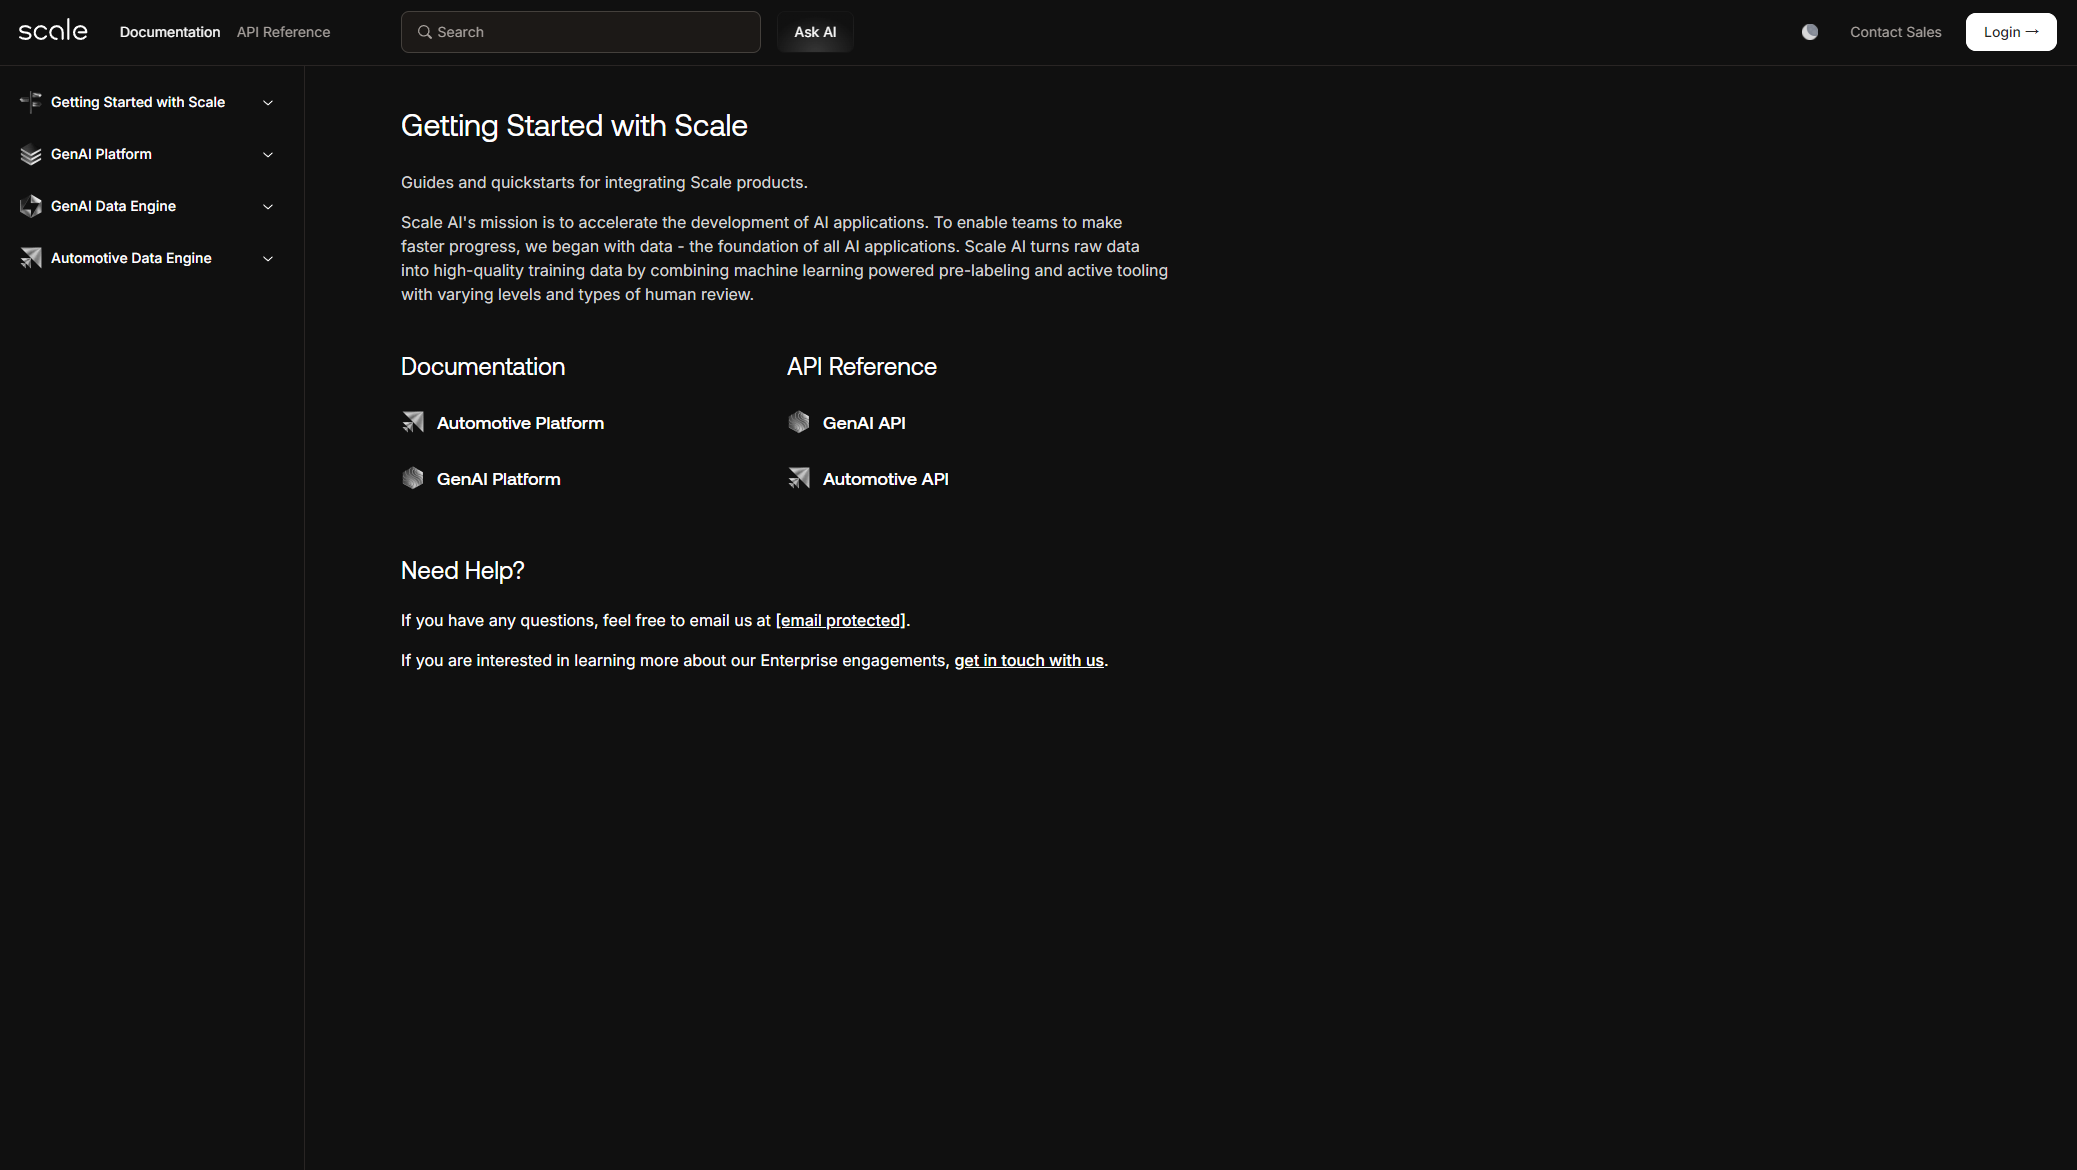Expand the Automotive Data Engine chevron
Viewport: 2077px width, 1170px height.
click(x=268, y=259)
